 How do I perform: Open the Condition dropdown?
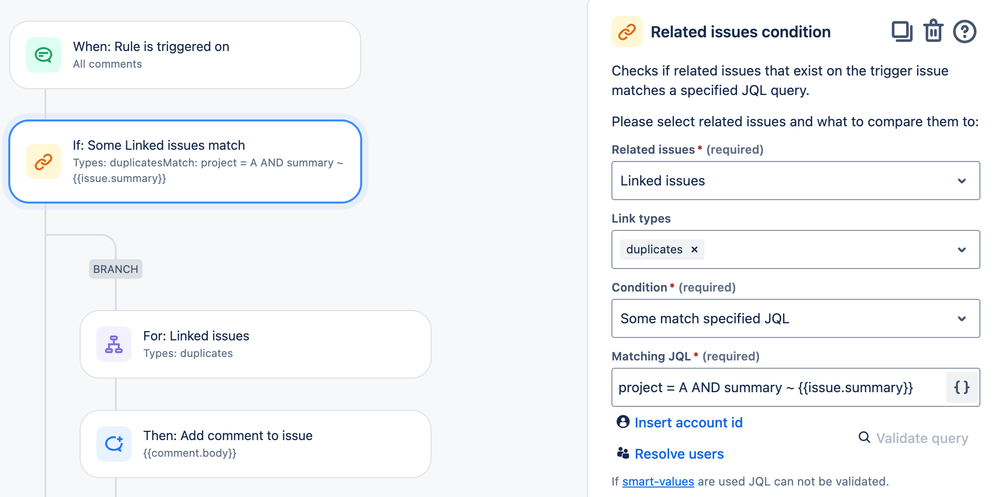coord(795,319)
